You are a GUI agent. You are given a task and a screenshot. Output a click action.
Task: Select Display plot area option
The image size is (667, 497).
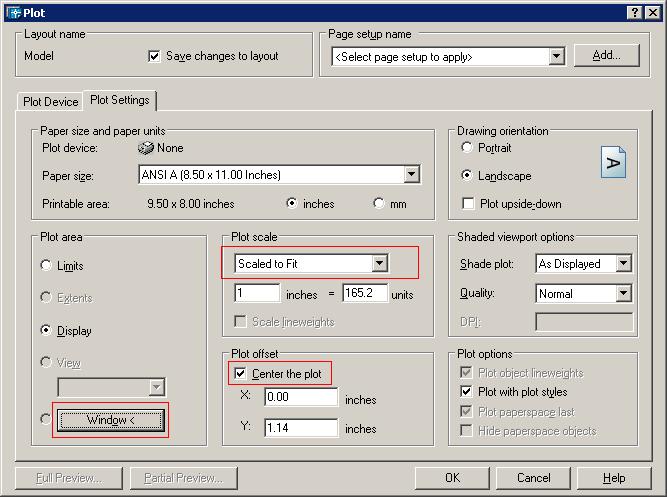click(x=46, y=330)
